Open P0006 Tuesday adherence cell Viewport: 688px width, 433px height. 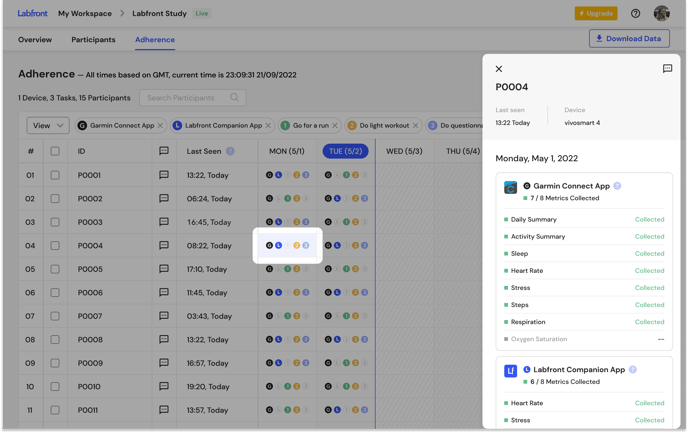(346, 292)
